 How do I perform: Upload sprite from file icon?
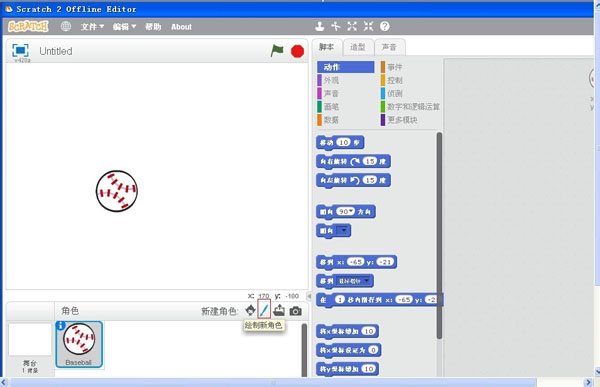pos(279,310)
